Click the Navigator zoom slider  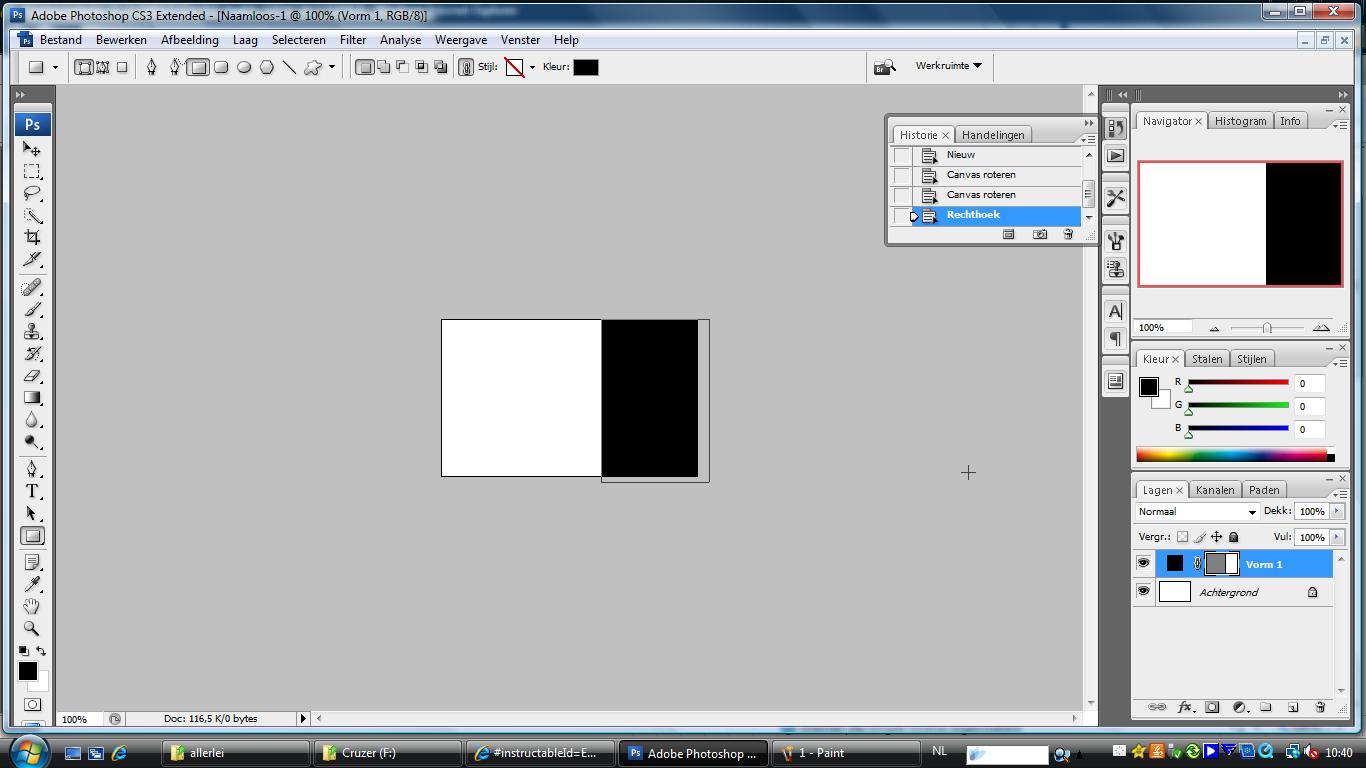click(x=1266, y=328)
